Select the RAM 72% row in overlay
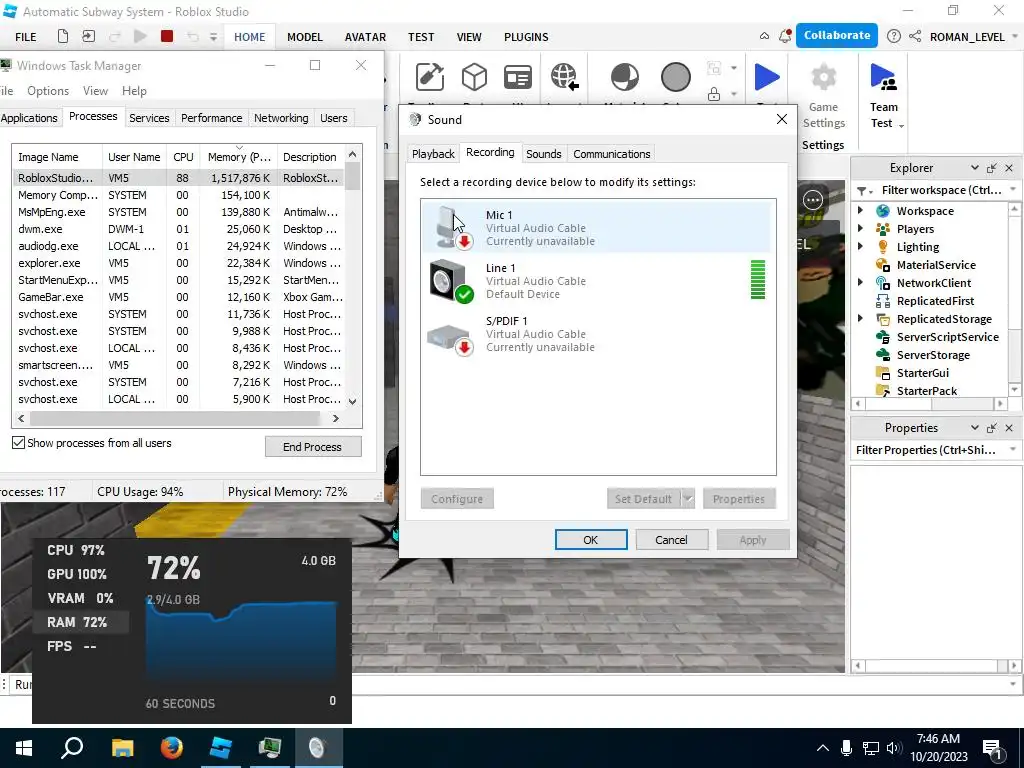Viewport: 1024px width, 768px height. [82, 622]
